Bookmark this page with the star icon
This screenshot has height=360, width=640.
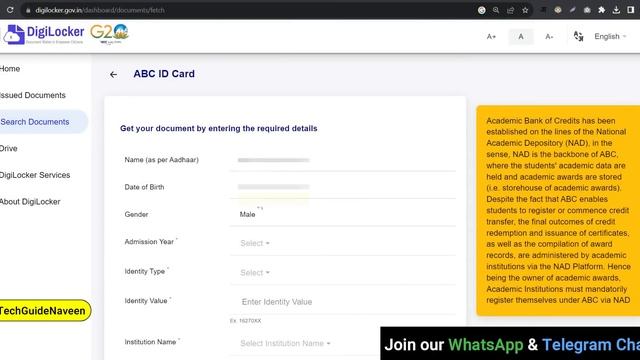click(525, 10)
